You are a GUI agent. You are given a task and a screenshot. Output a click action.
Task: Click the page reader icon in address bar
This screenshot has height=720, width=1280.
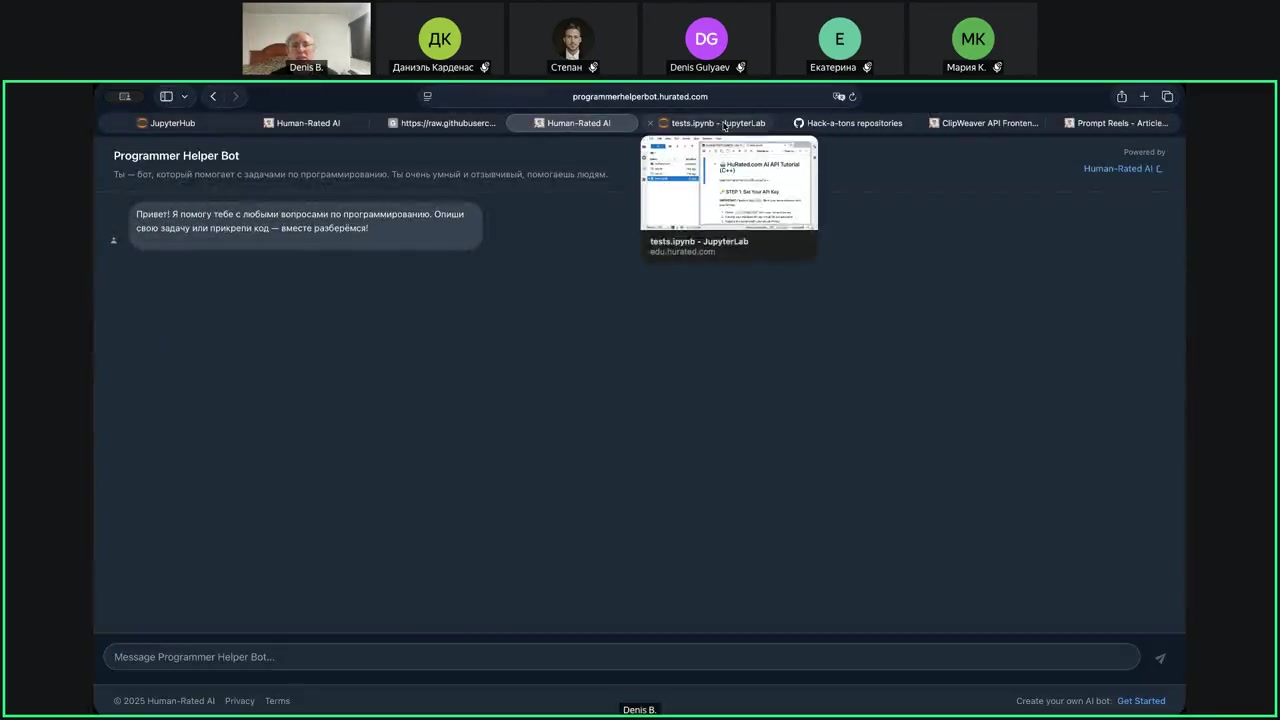[427, 97]
